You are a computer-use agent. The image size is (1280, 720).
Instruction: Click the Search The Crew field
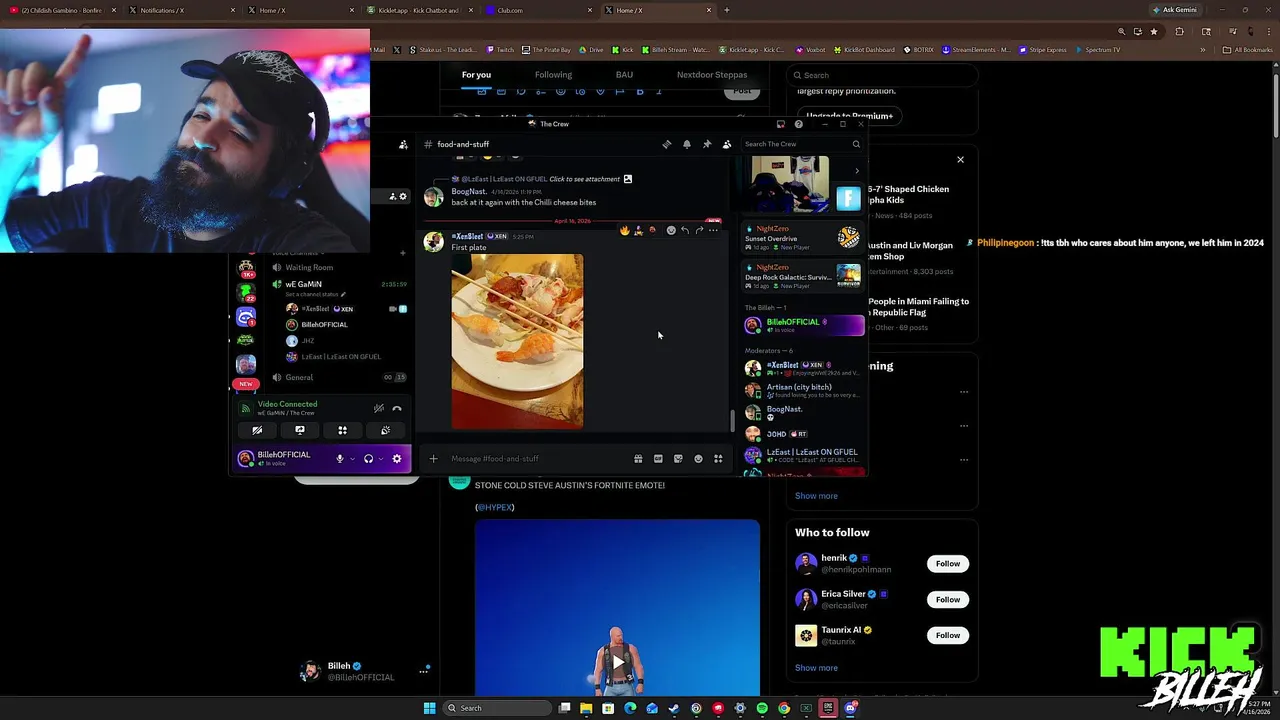802,144
